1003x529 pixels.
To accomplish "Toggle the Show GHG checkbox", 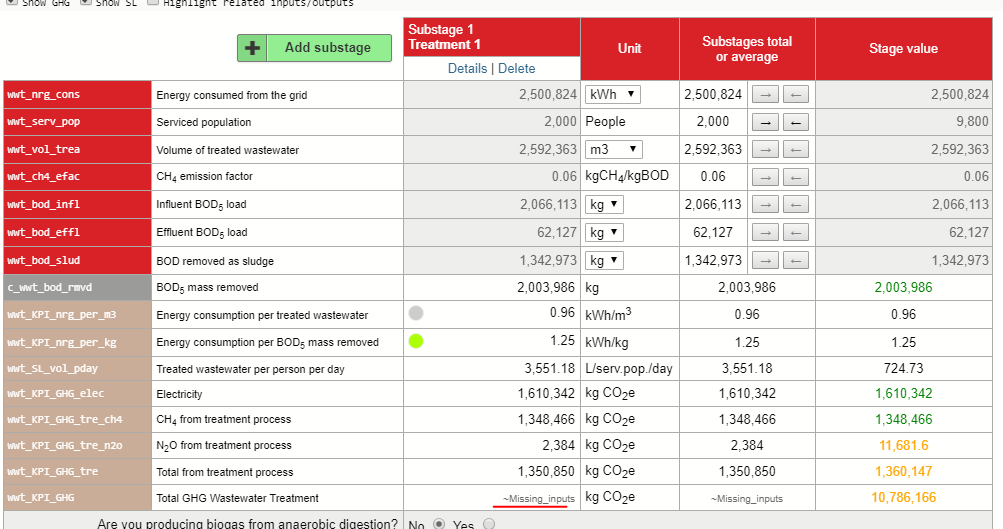I will tap(12, 2).
